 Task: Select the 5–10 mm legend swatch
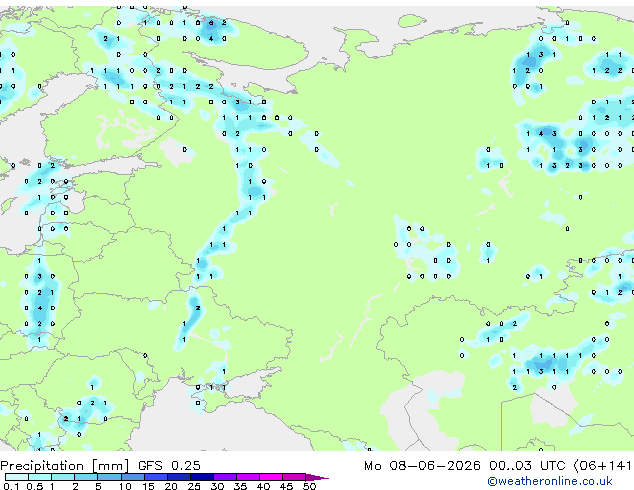(x=110, y=477)
